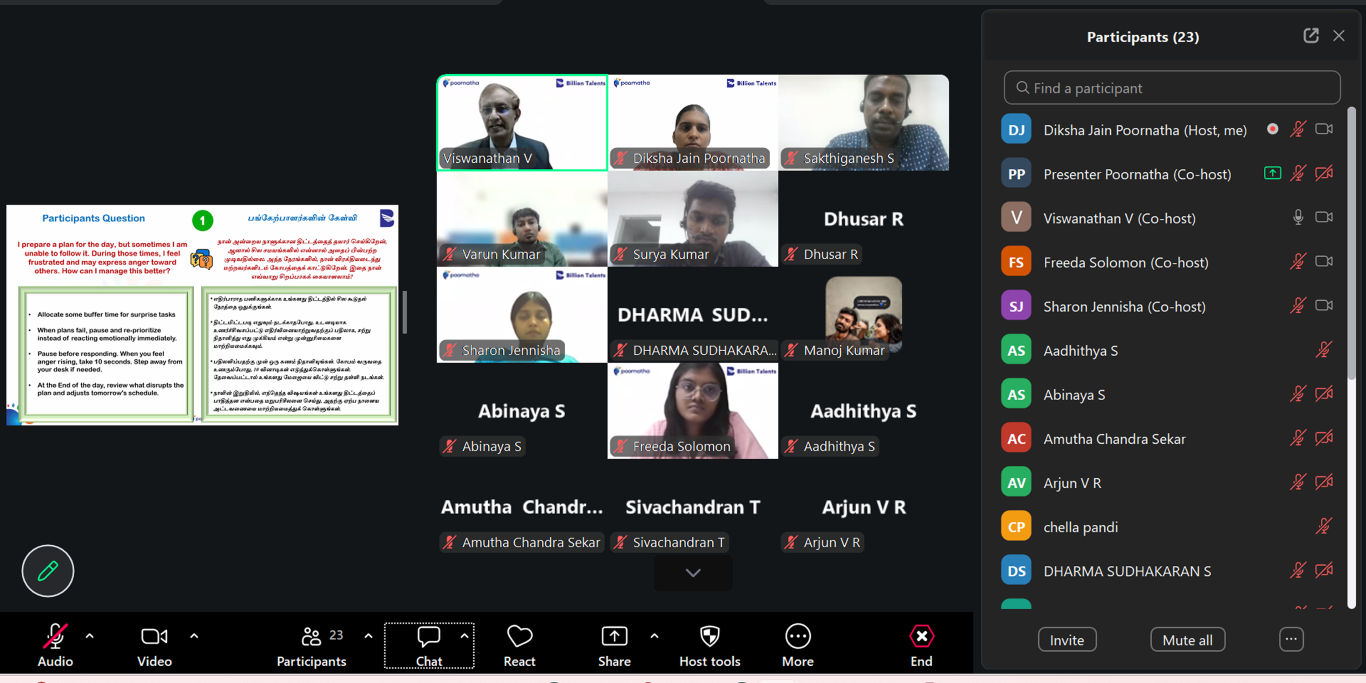Expand chat options arrow beside Chat
This screenshot has width=1366, height=683.
point(464,636)
